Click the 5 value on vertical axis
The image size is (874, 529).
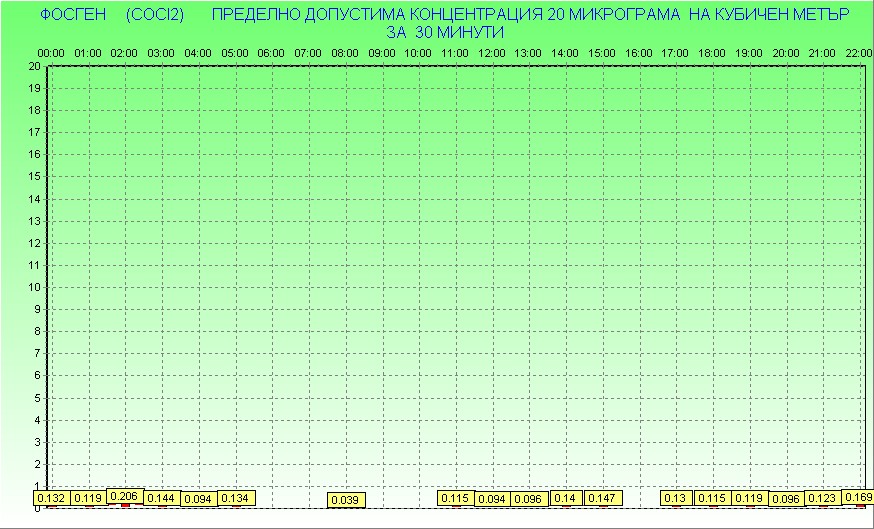click(37, 397)
